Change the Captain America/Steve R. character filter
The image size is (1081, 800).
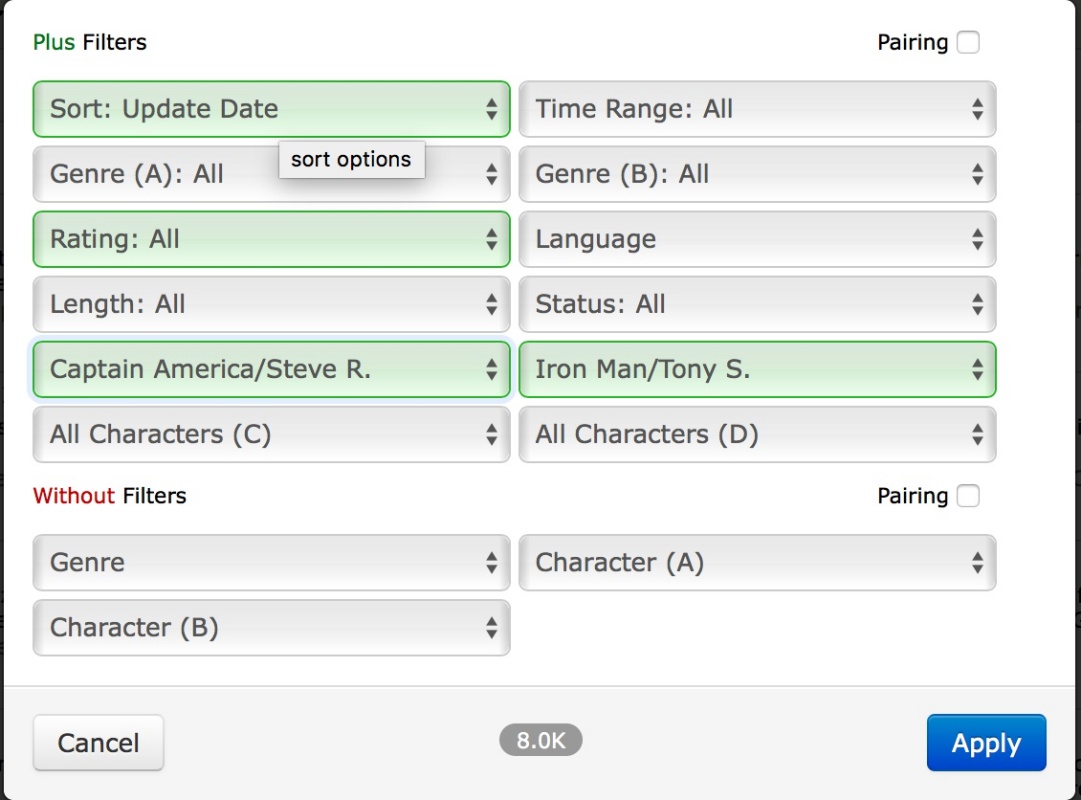click(271, 369)
